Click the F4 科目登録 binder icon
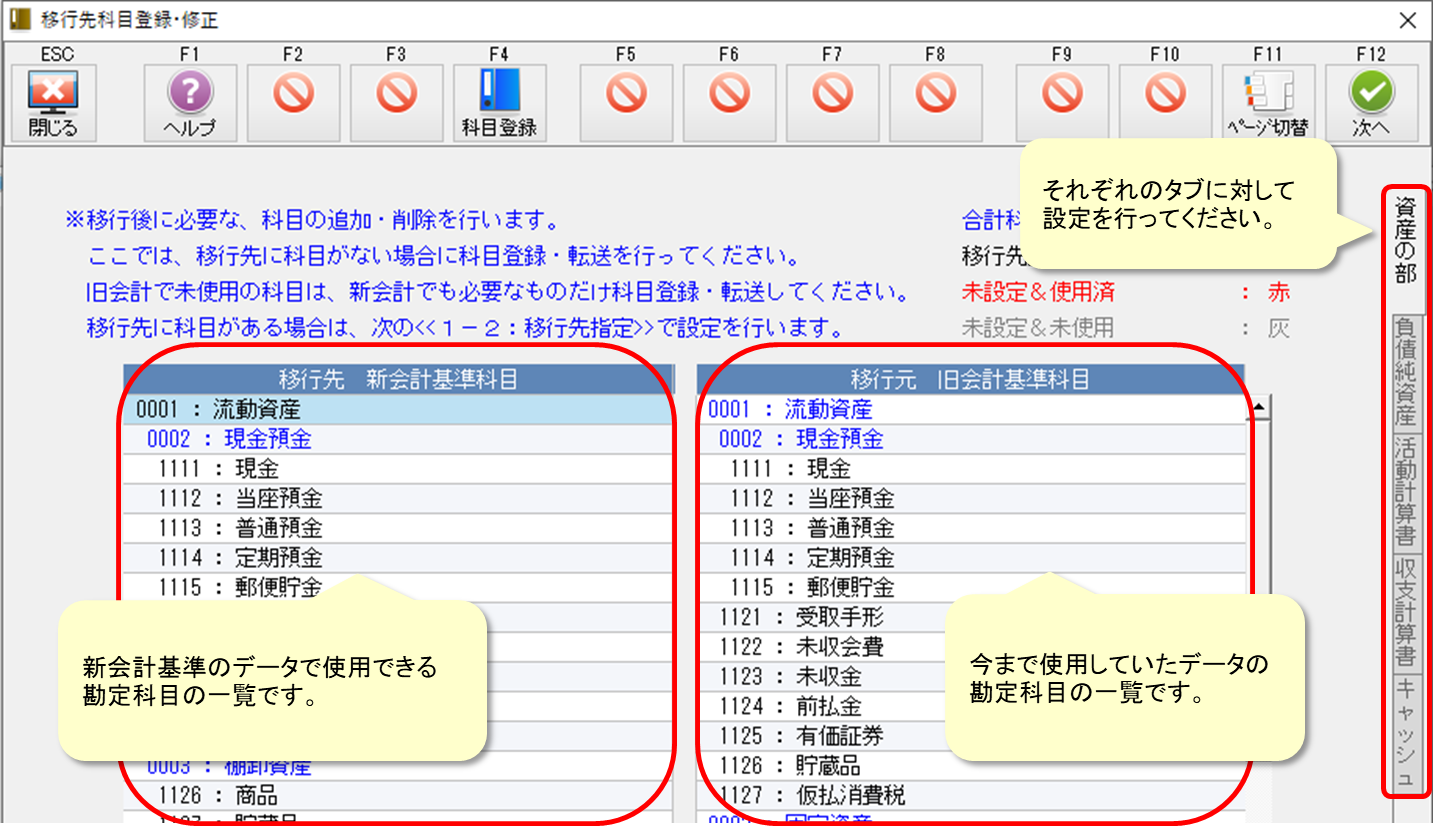The width and height of the screenshot is (1433, 826). pos(499,103)
